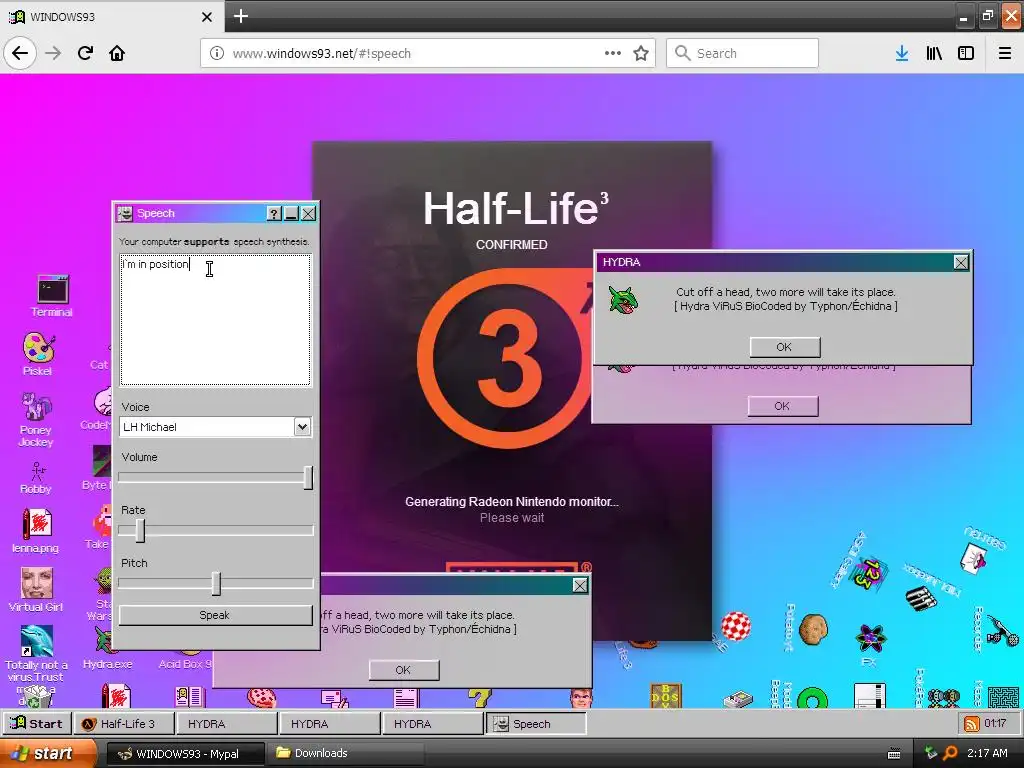Open the dolphin 'Totally not a virus' icon
This screenshot has width=1024, height=768.
pos(37,641)
